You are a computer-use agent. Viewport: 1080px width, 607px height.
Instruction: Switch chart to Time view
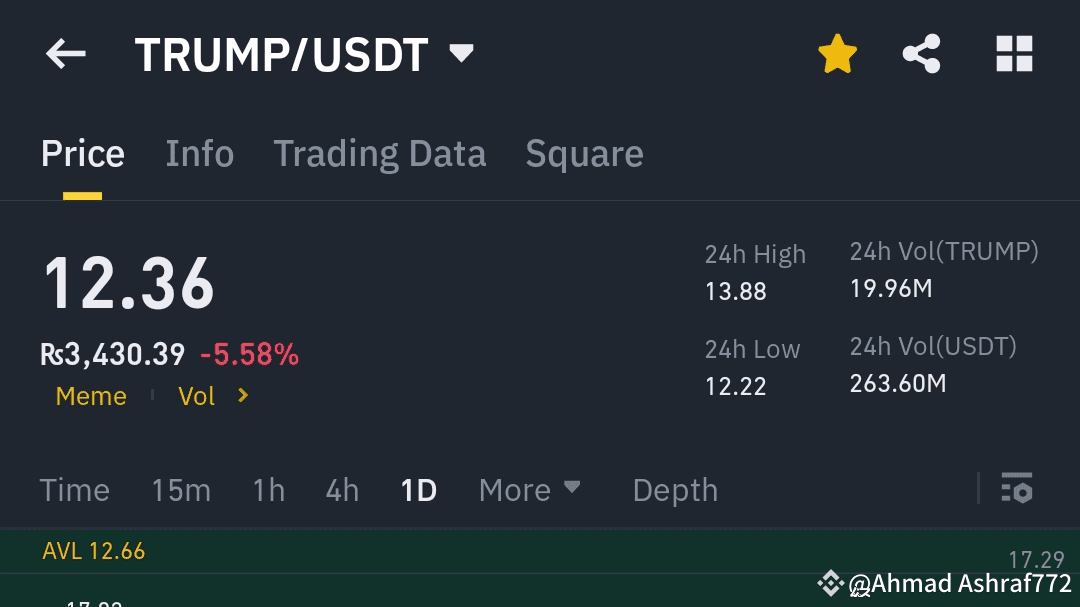coord(74,491)
